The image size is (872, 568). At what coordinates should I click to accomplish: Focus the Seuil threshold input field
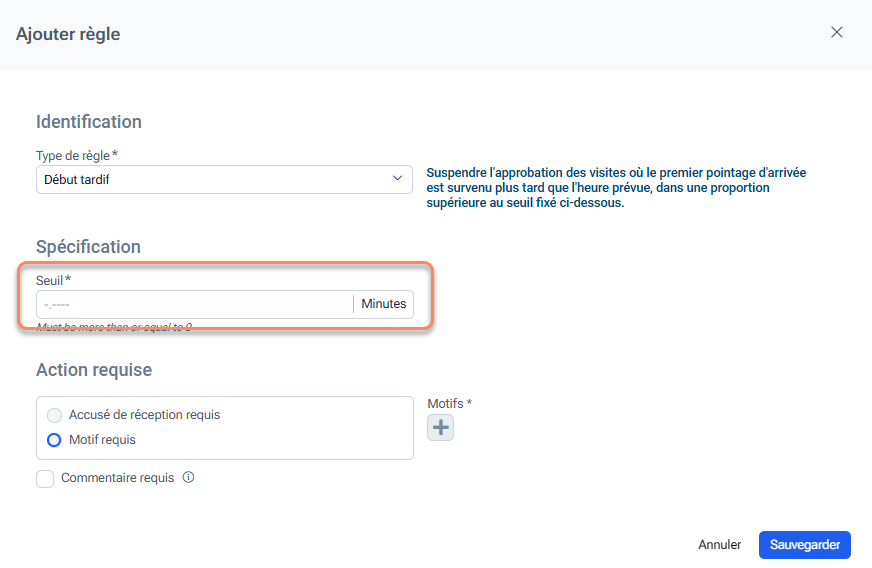[193, 304]
